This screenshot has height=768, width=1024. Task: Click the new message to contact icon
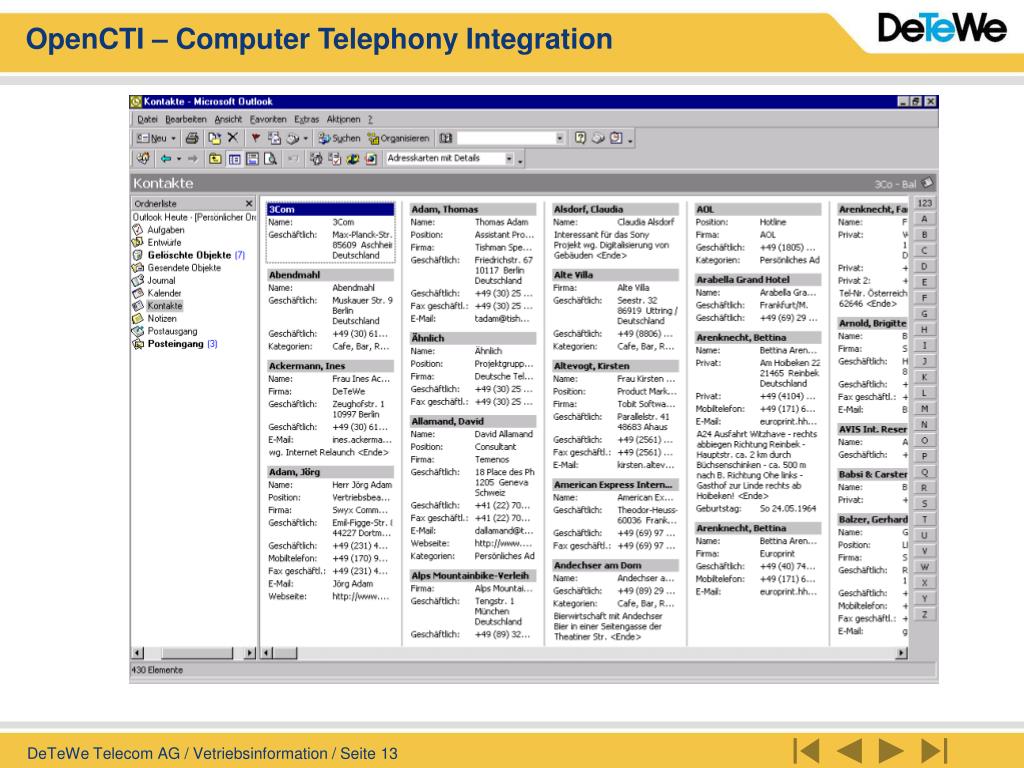click(274, 138)
